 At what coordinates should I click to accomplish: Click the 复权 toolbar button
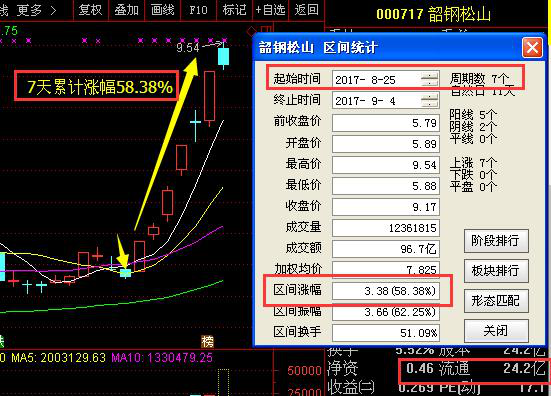pyautogui.click(x=90, y=10)
